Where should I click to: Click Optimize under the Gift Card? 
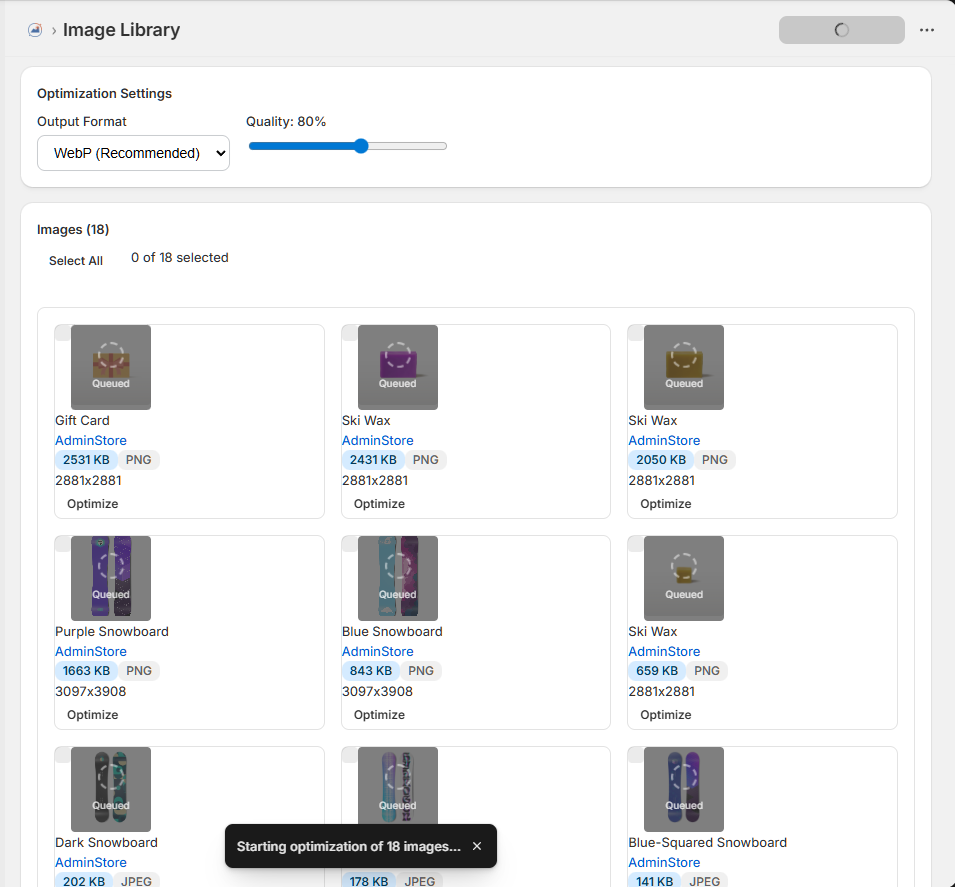[x=93, y=504]
